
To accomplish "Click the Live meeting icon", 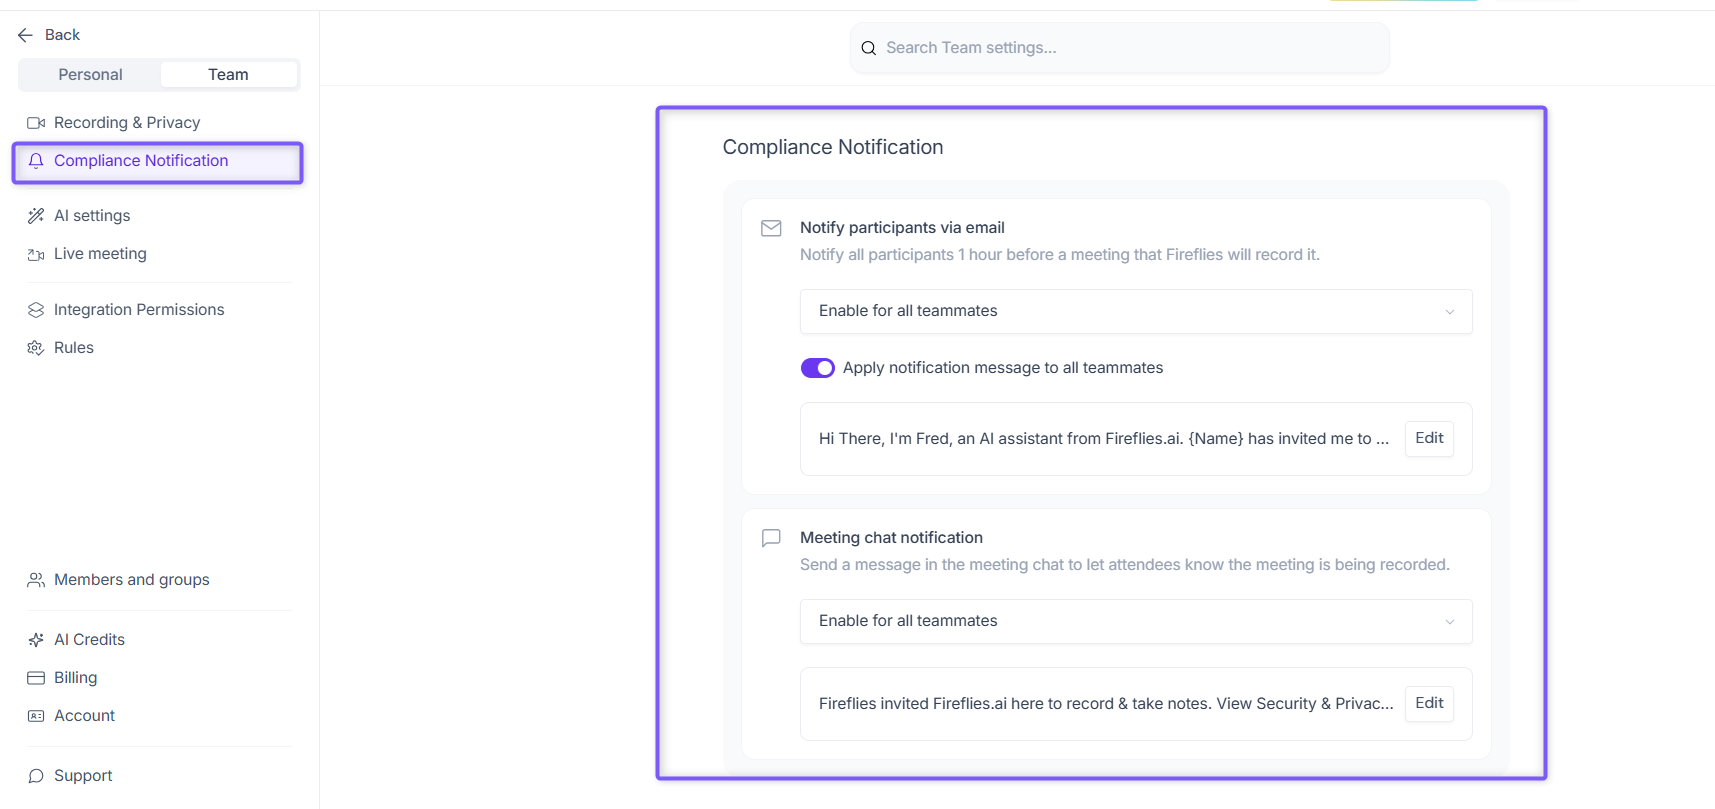I will [36, 254].
